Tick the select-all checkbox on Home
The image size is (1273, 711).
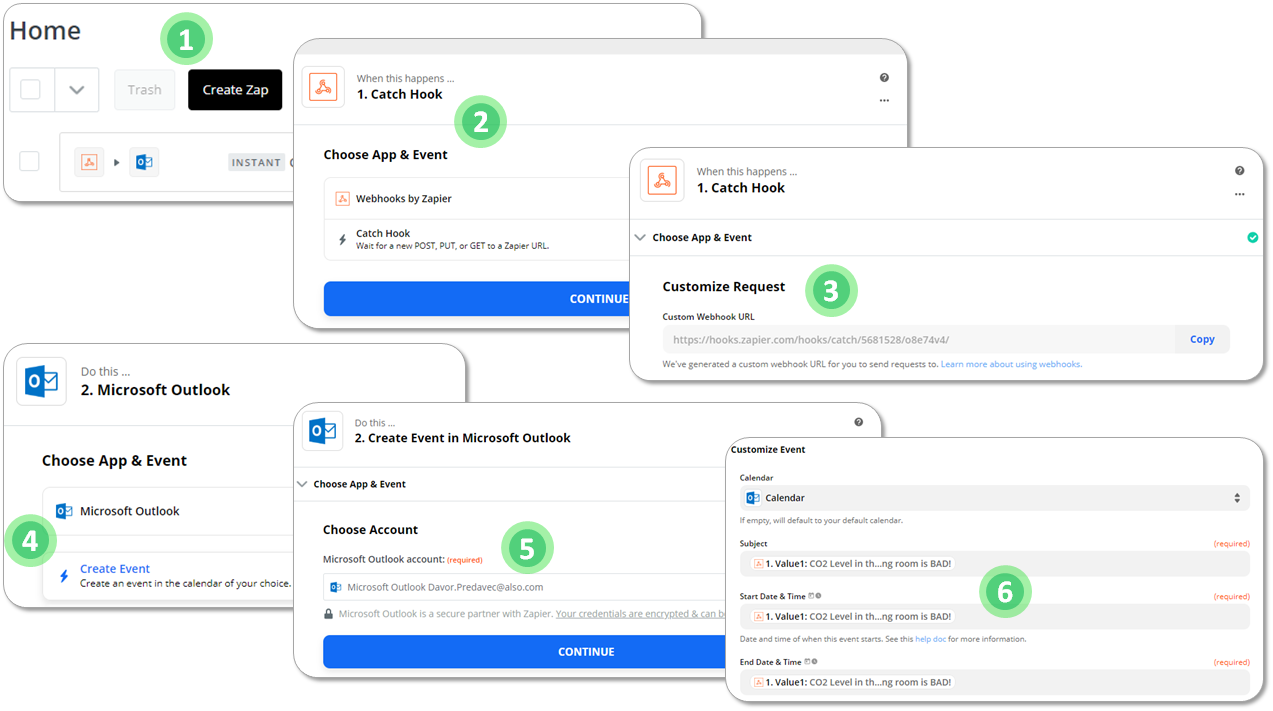coord(30,89)
